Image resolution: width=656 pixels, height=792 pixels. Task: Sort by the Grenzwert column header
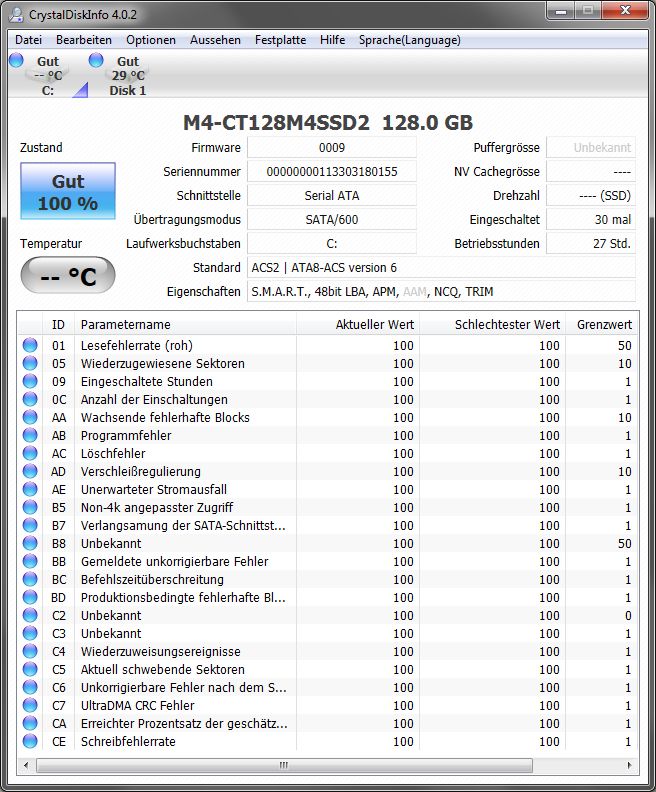(x=601, y=324)
